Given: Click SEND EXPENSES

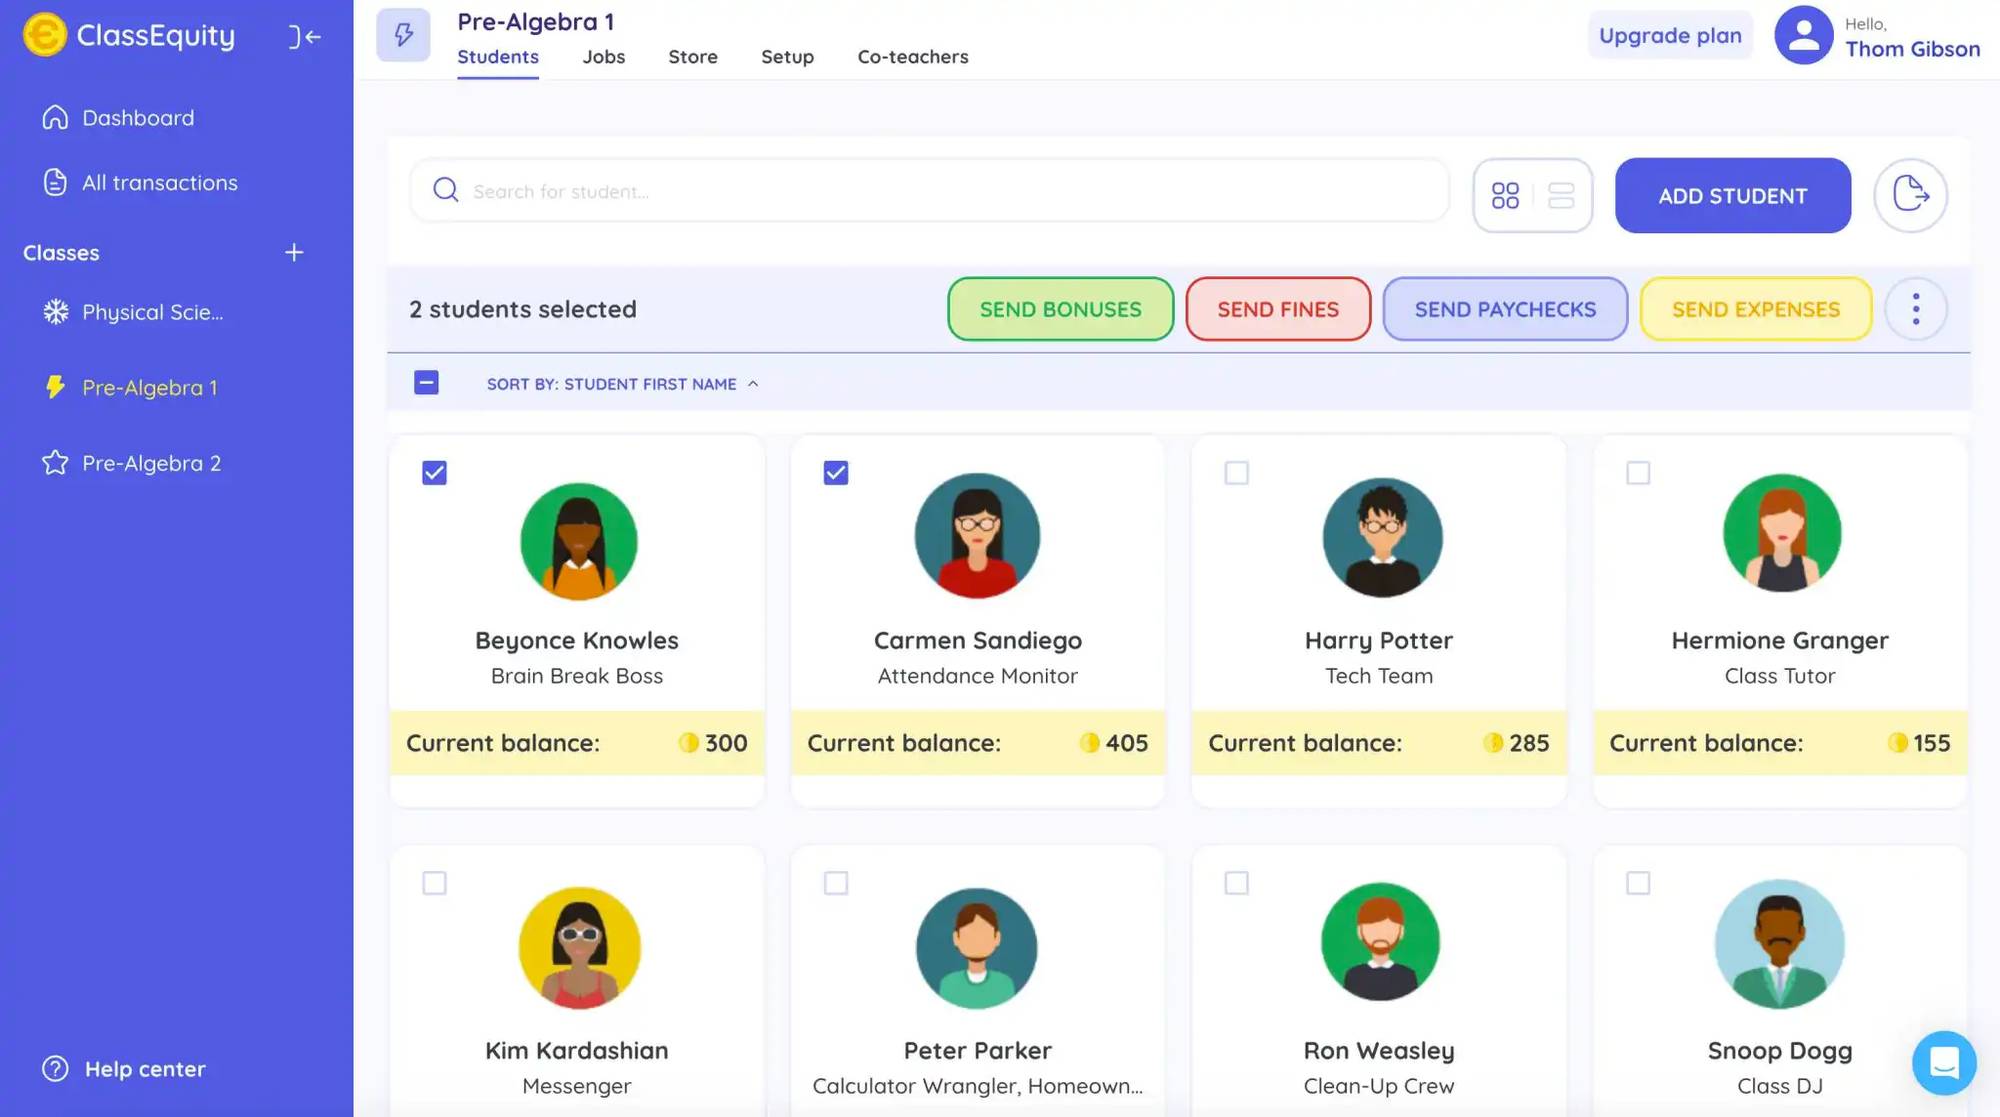Looking at the screenshot, I should 1756,309.
